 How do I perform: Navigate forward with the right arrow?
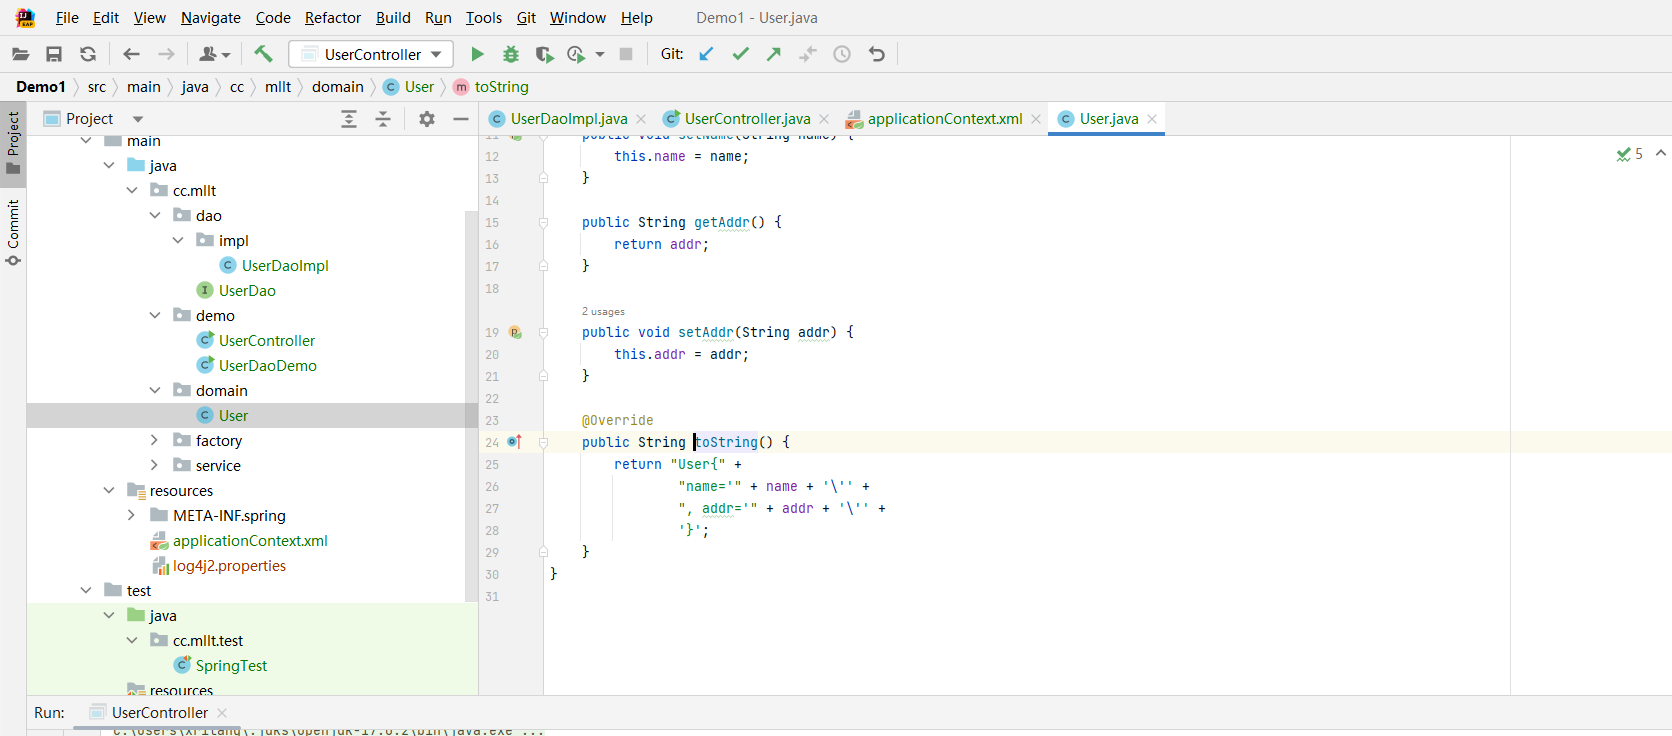point(166,54)
